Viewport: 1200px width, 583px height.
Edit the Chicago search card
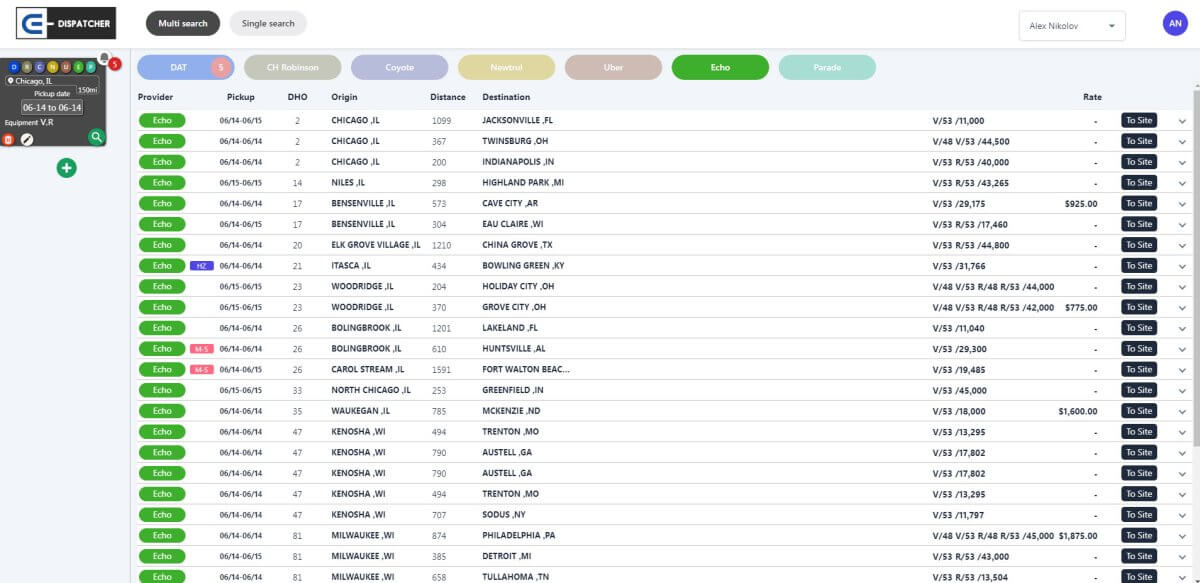[x=27, y=139]
